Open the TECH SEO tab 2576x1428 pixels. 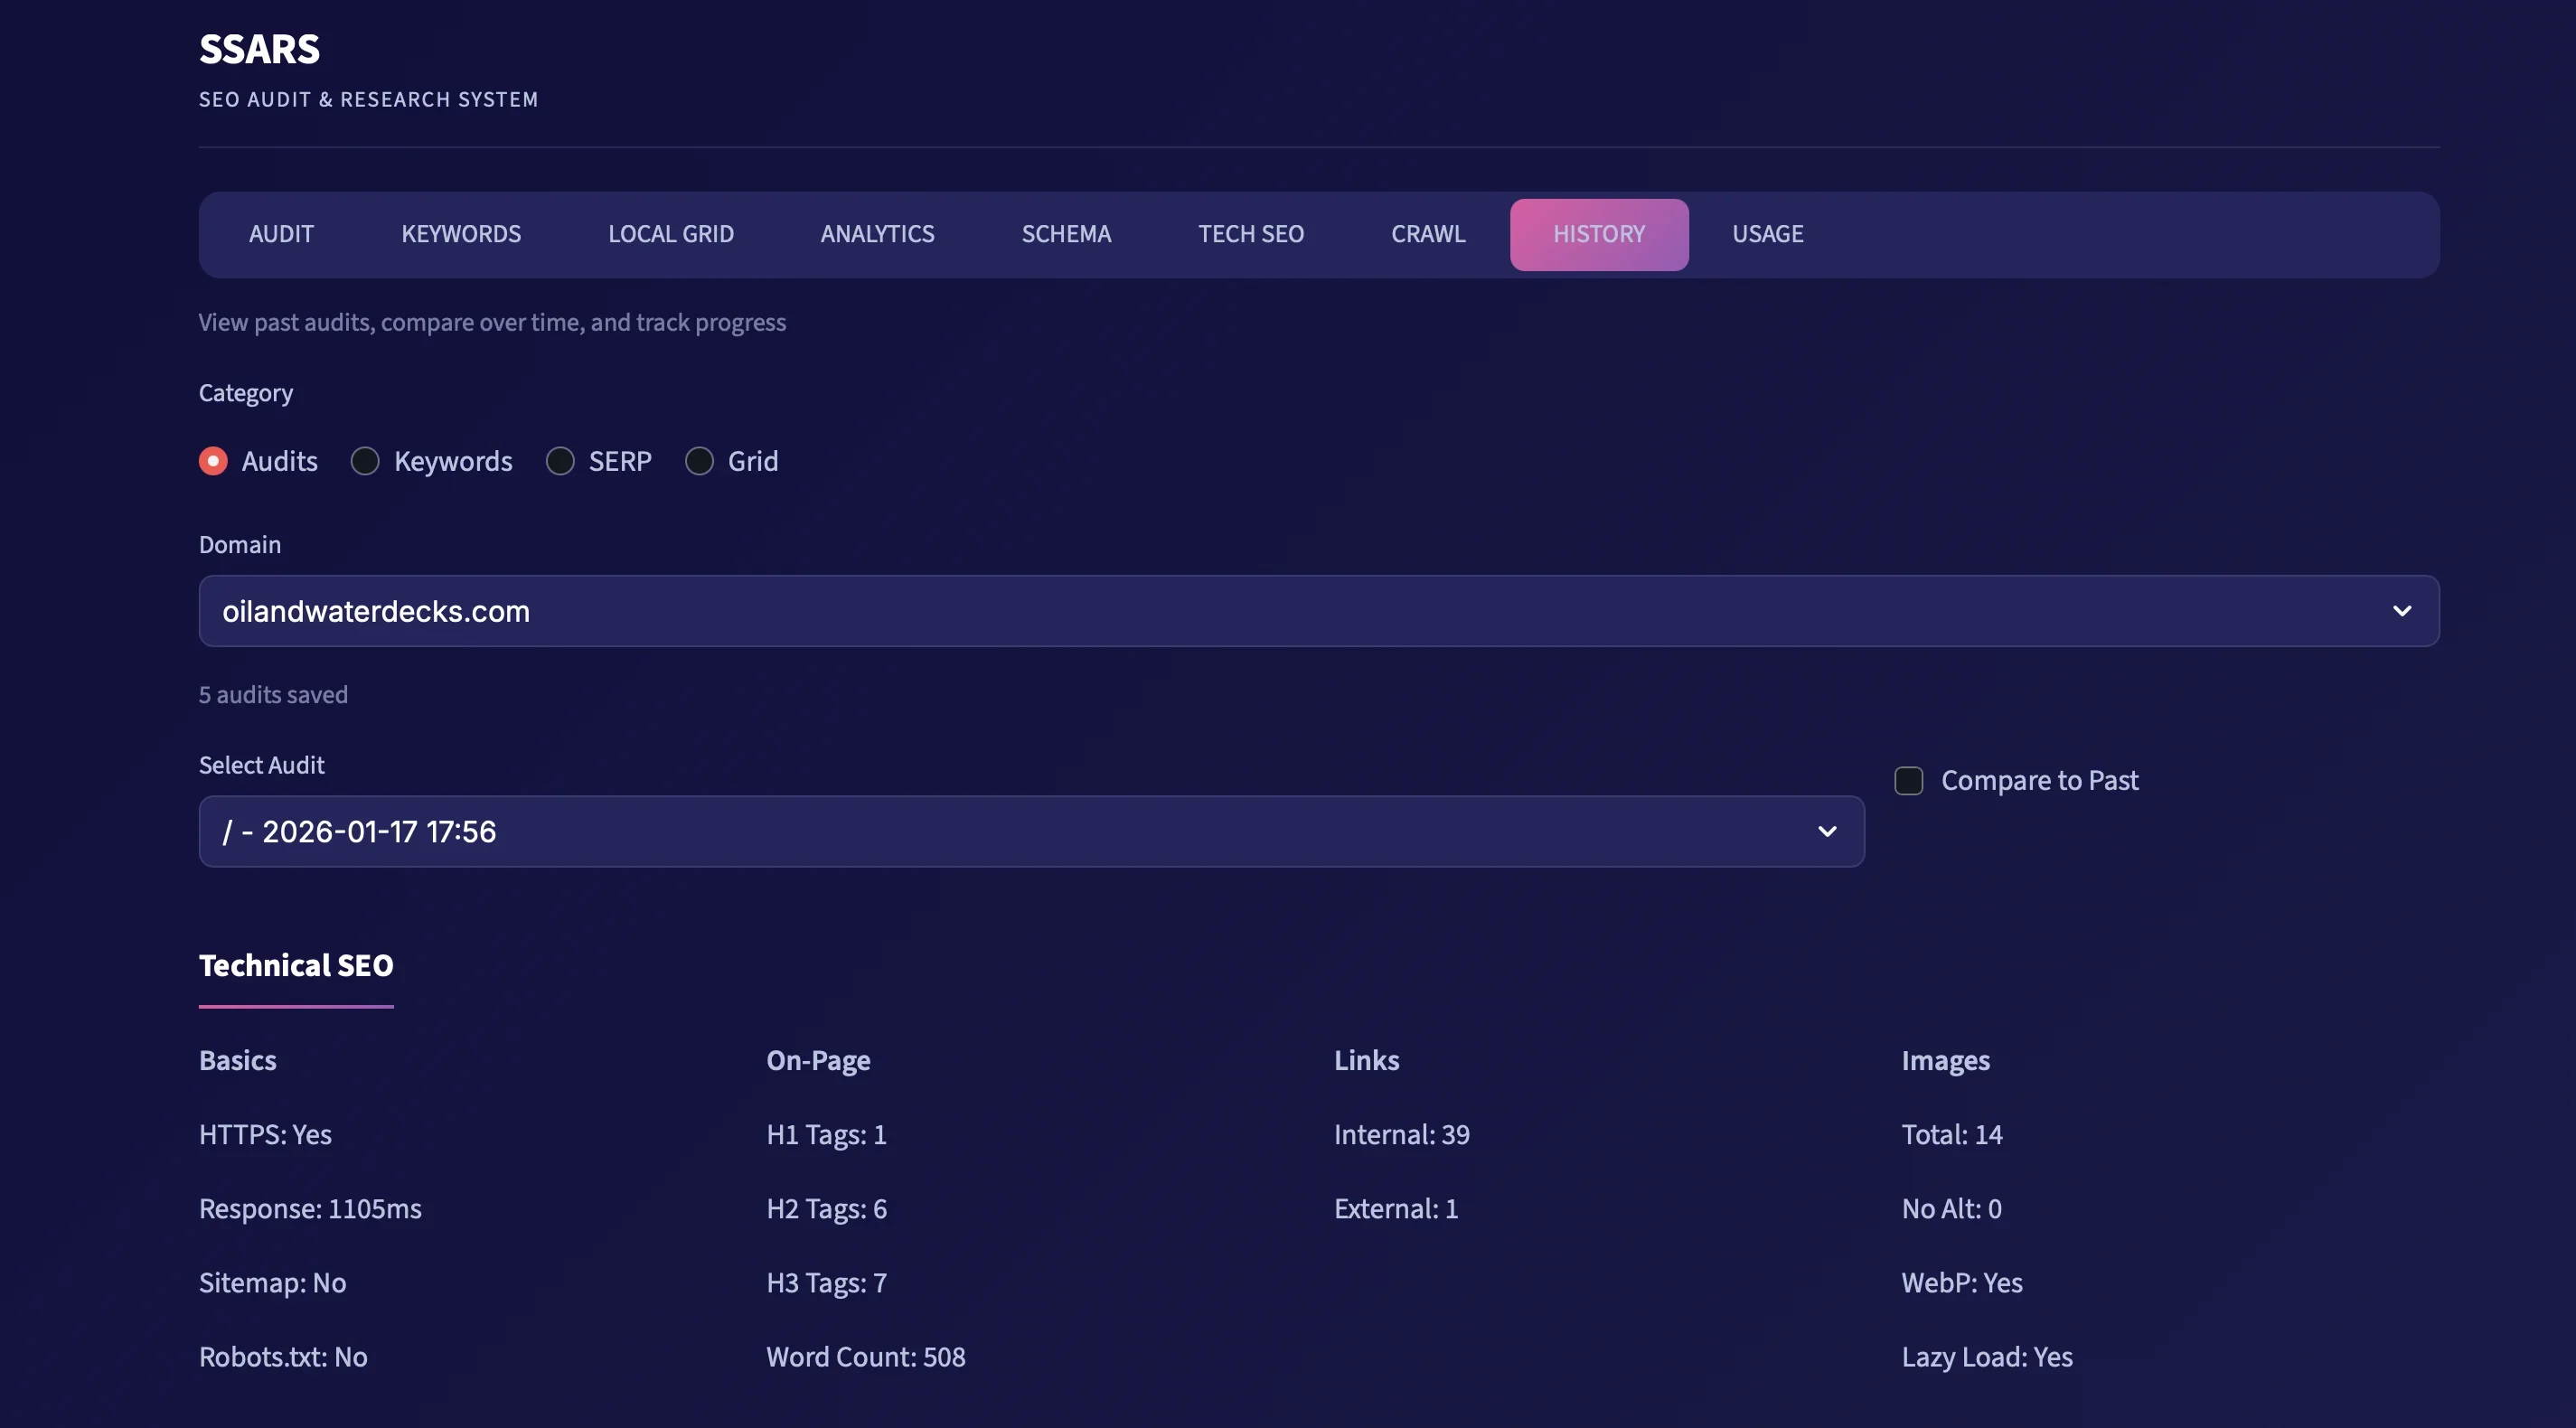click(x=1251, y=234)
